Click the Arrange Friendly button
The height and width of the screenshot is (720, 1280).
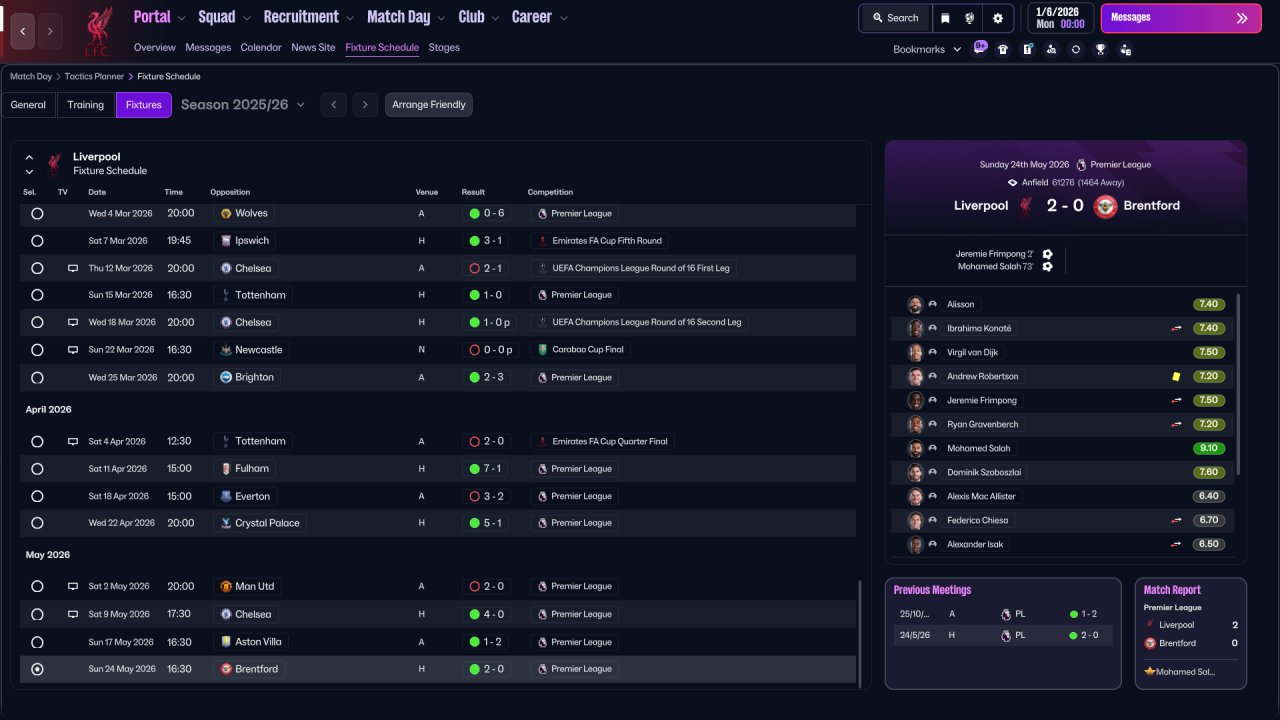429,105
